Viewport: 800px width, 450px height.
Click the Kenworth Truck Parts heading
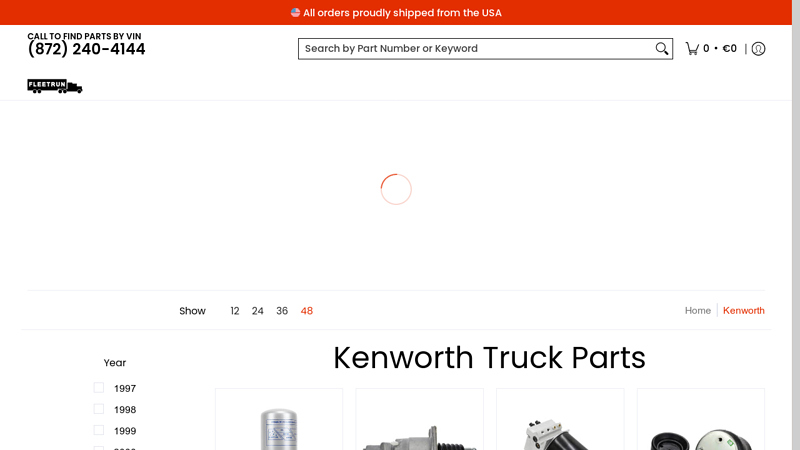click(489, 357)
